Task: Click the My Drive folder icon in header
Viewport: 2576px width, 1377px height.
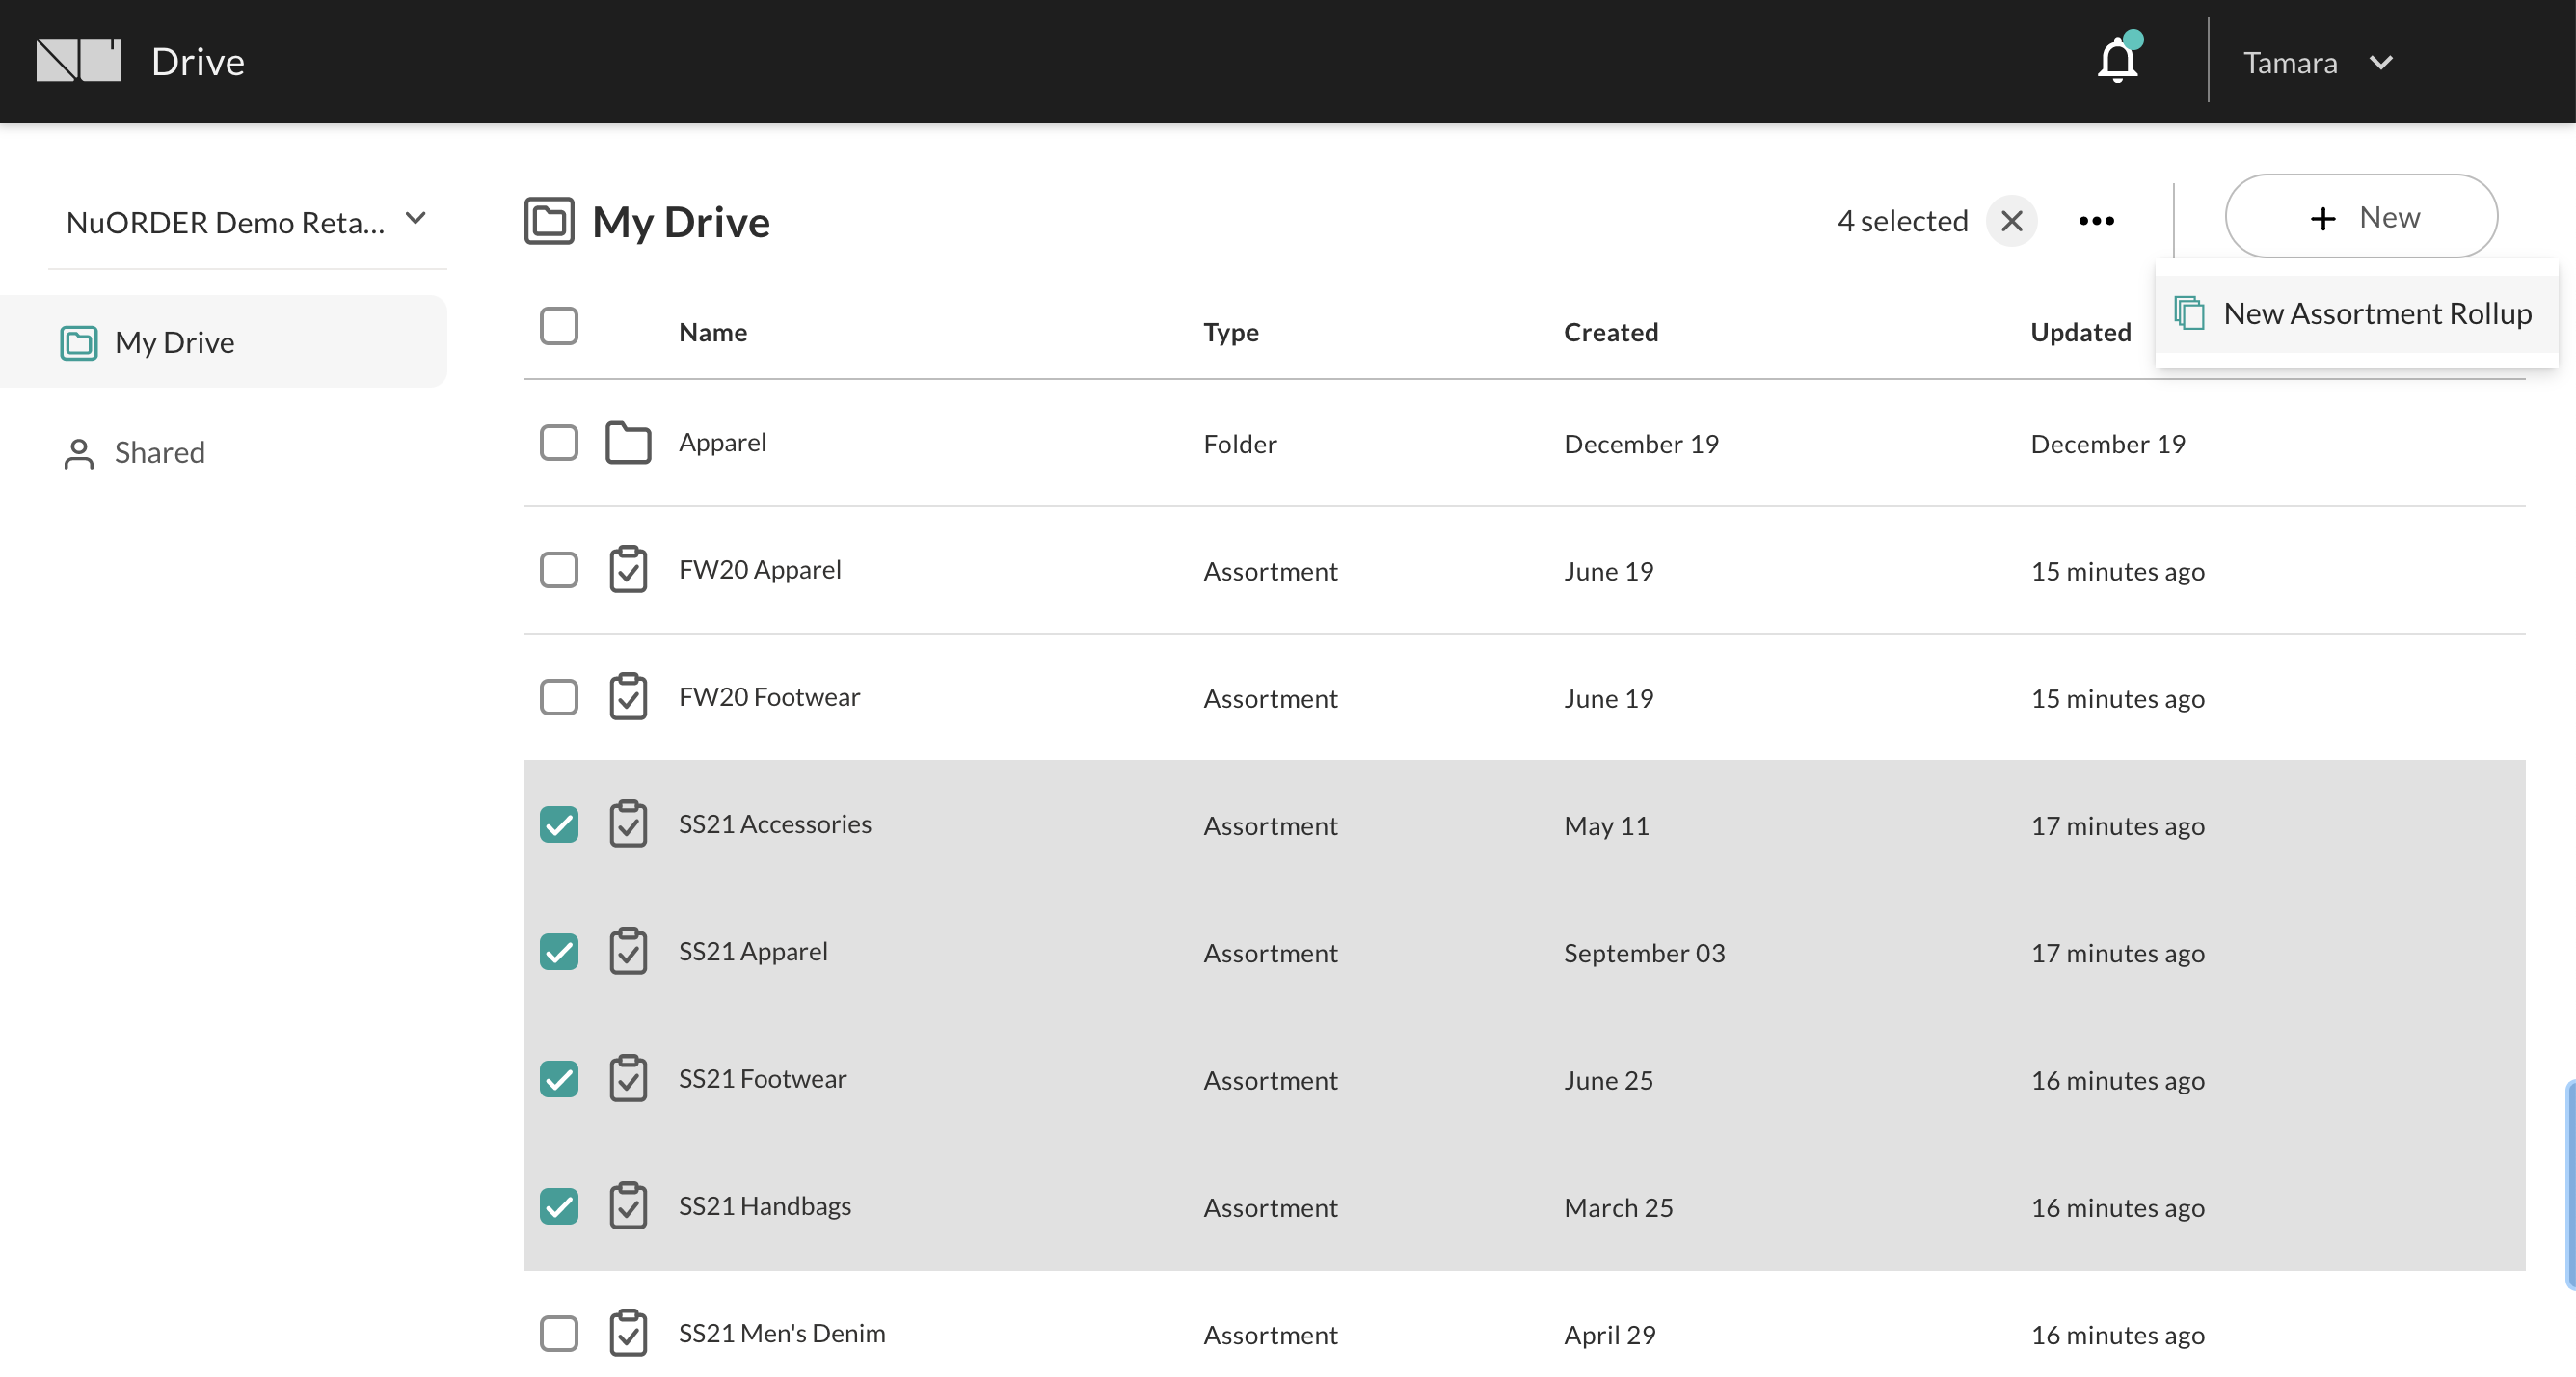Action: (549, 221)
